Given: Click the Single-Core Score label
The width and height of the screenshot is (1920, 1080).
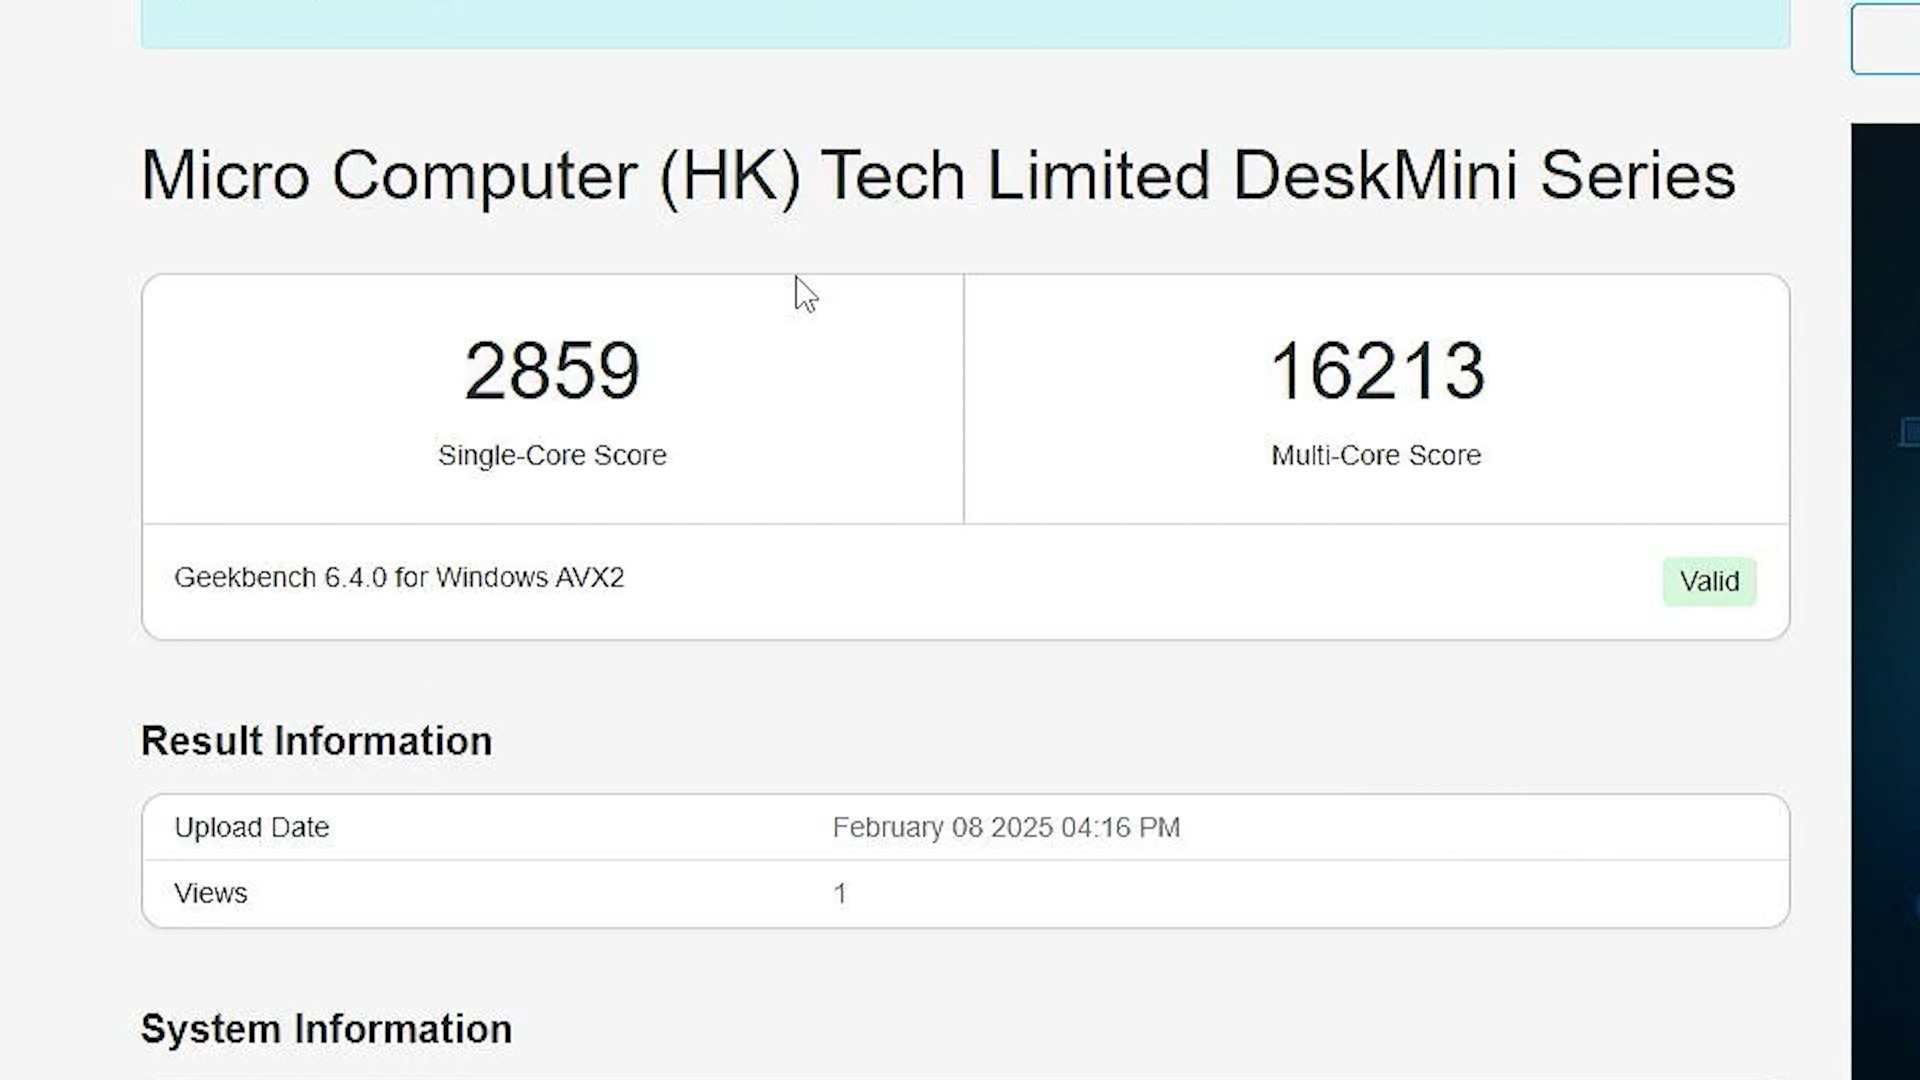Looking at the screenshot, I should click(551, 455).
